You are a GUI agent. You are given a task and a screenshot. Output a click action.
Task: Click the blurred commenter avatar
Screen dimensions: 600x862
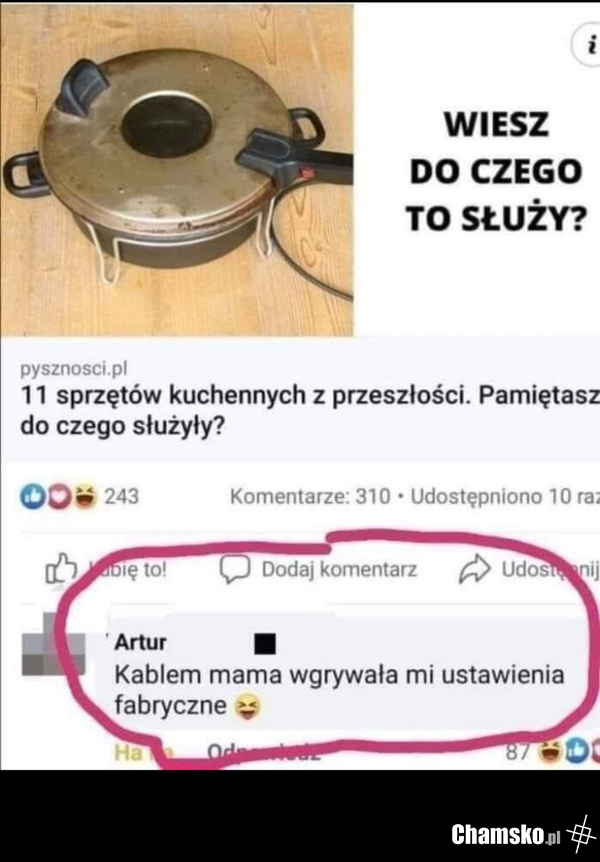(x=54, y=644)
